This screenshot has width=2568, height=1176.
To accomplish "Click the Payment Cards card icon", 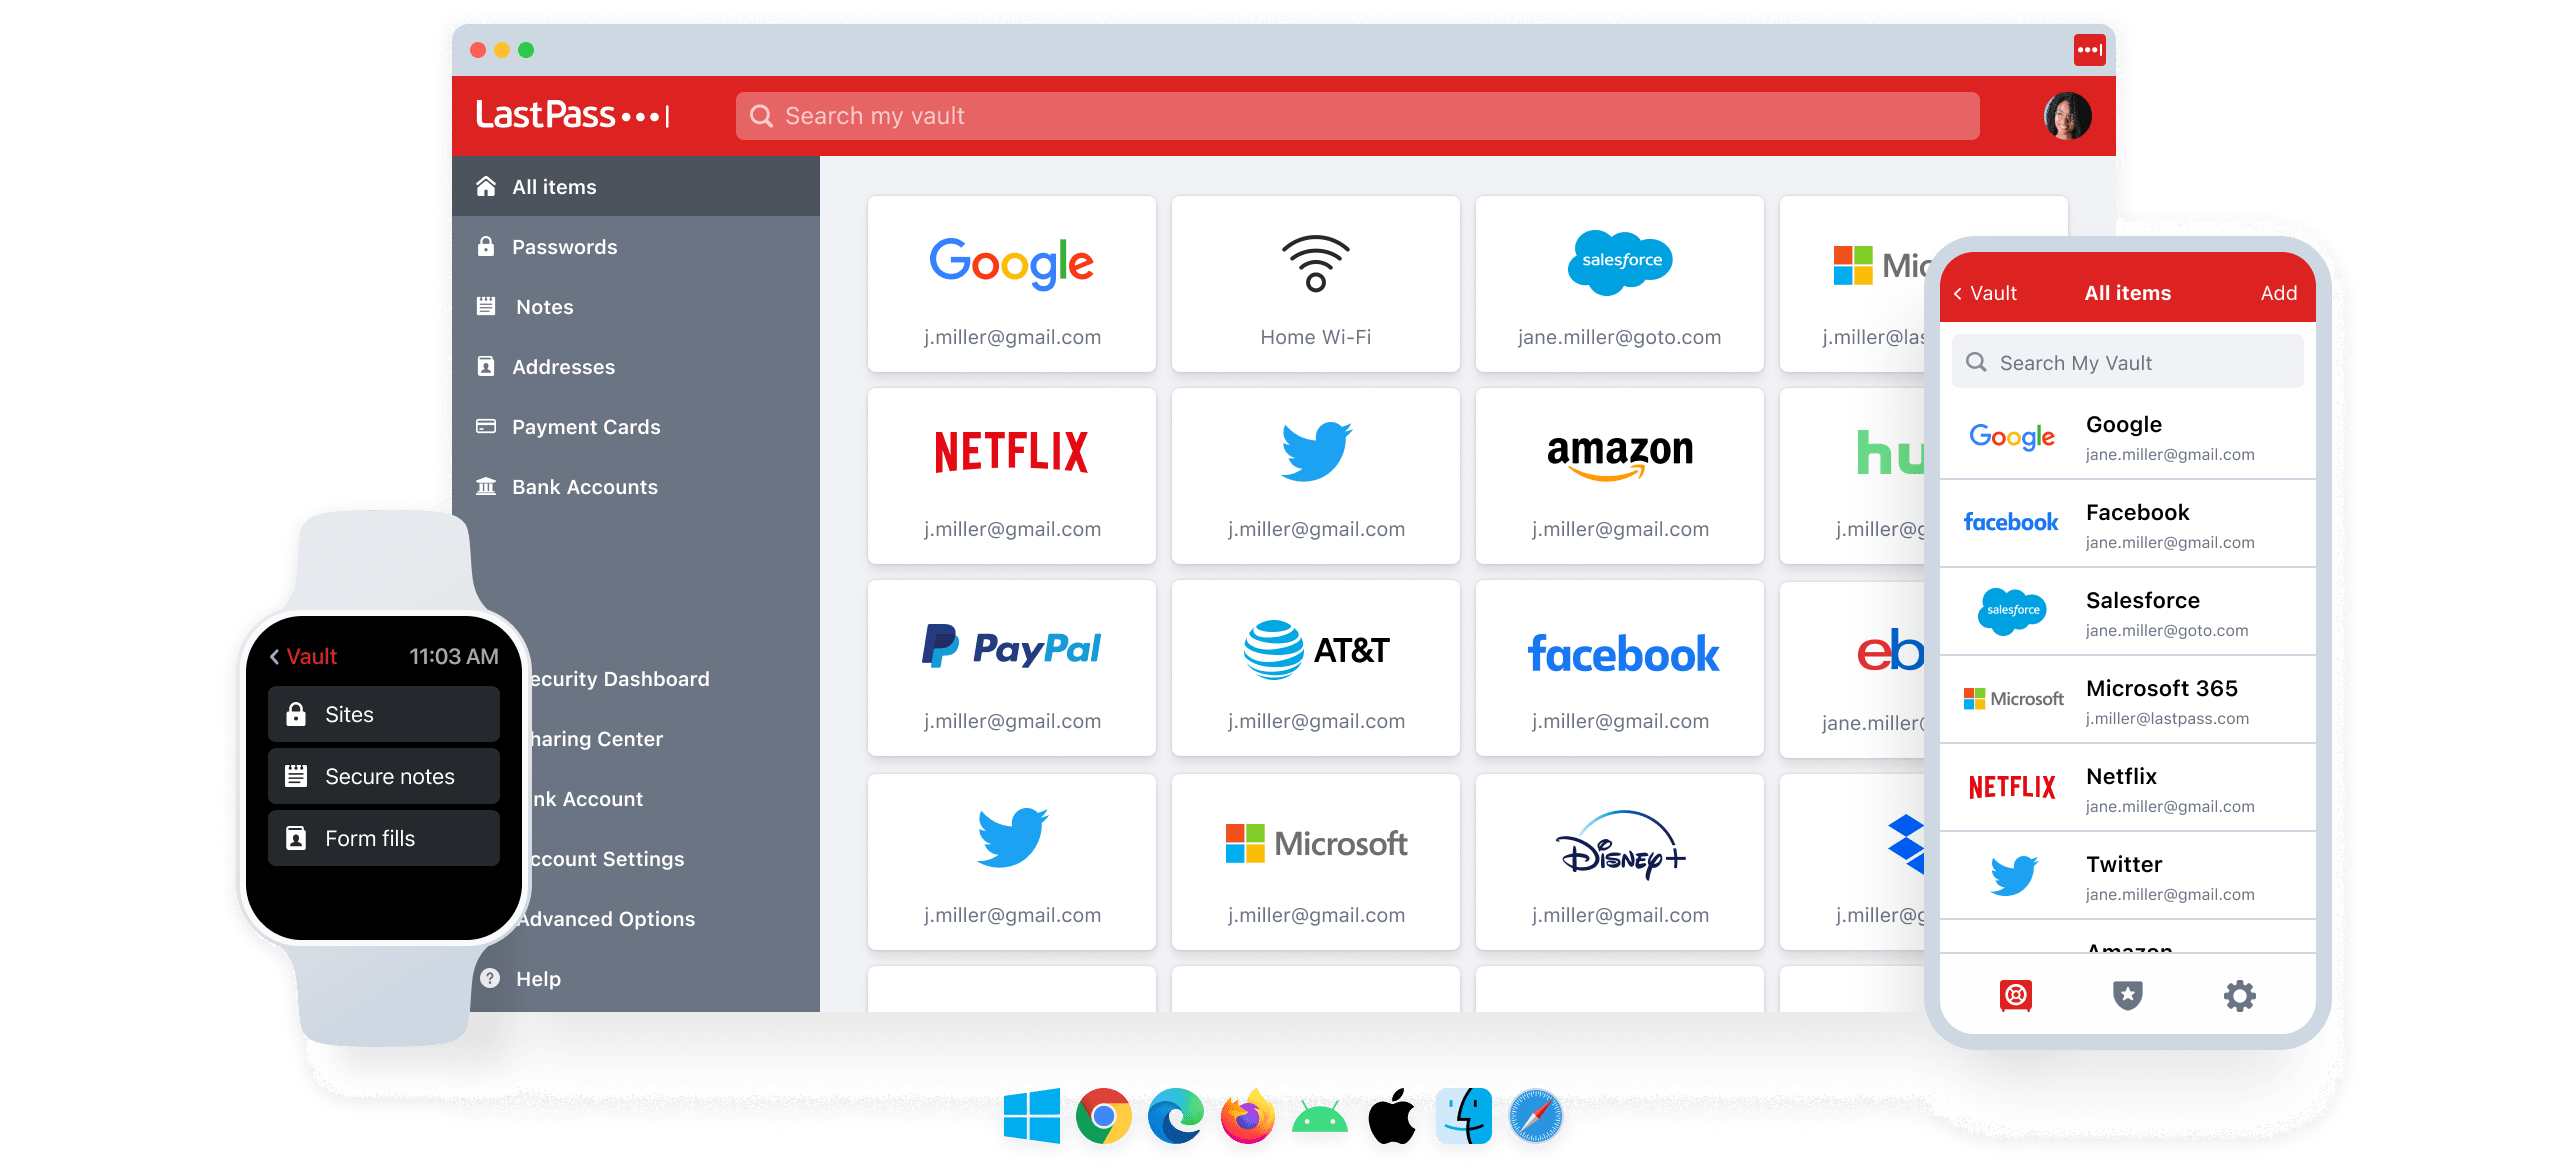I will [486, 426].
